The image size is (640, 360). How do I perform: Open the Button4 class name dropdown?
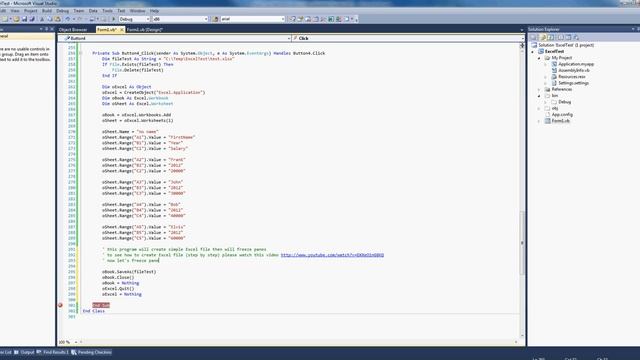[289, 38]
